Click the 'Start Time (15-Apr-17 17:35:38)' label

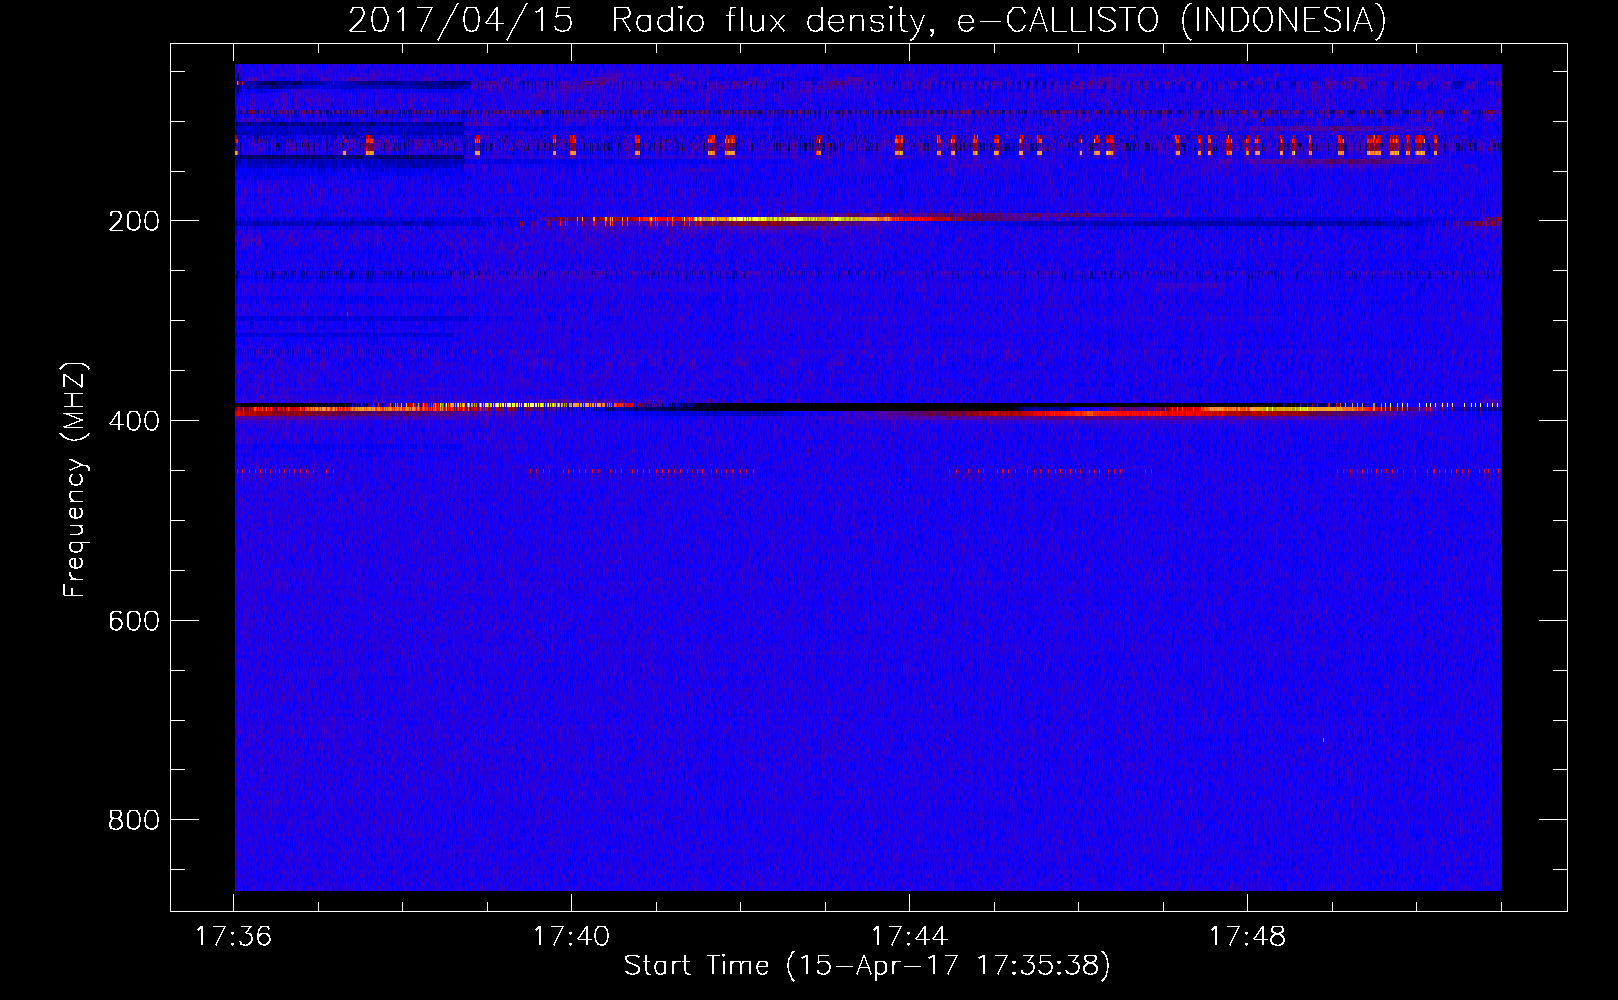coord(867,966)
